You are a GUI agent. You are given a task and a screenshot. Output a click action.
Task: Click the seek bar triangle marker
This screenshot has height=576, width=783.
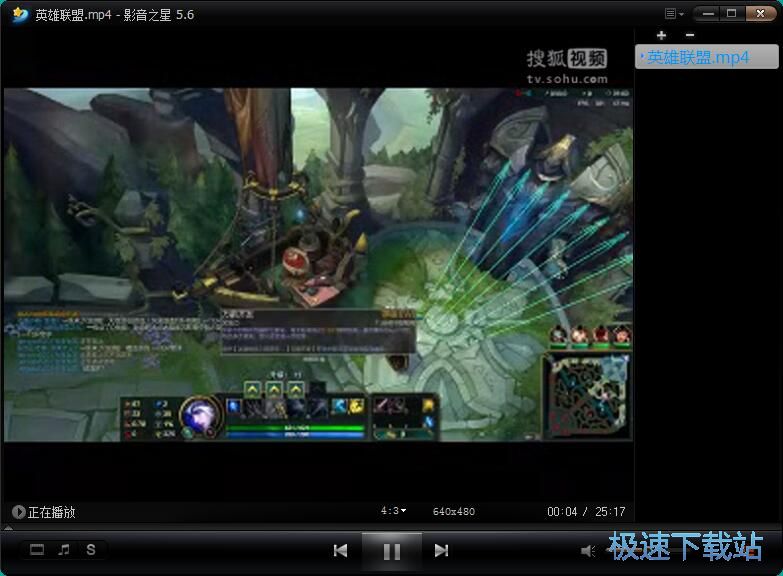(8, 527)
